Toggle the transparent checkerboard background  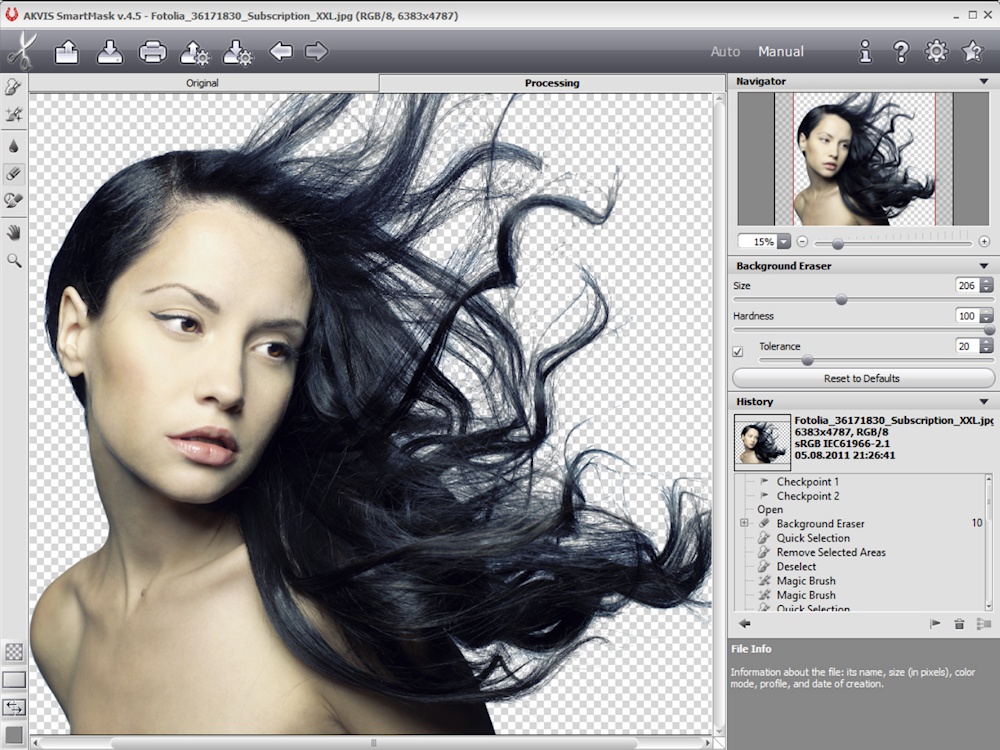tap(14, 651)
